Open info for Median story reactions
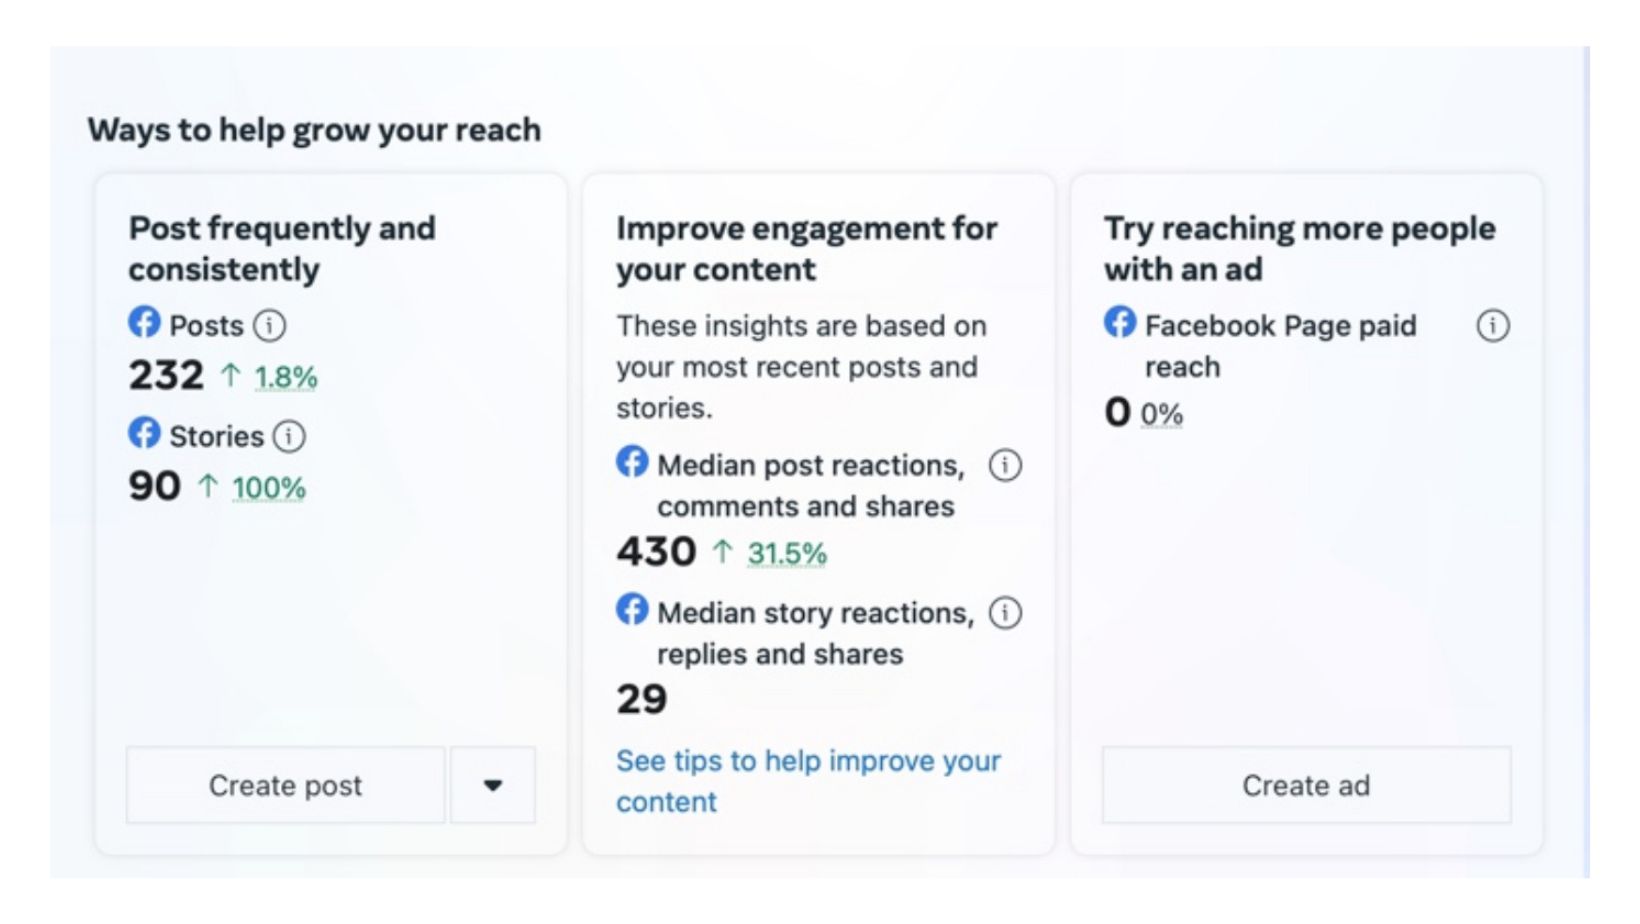1640x924 pixels. [x=1005, y=613]
